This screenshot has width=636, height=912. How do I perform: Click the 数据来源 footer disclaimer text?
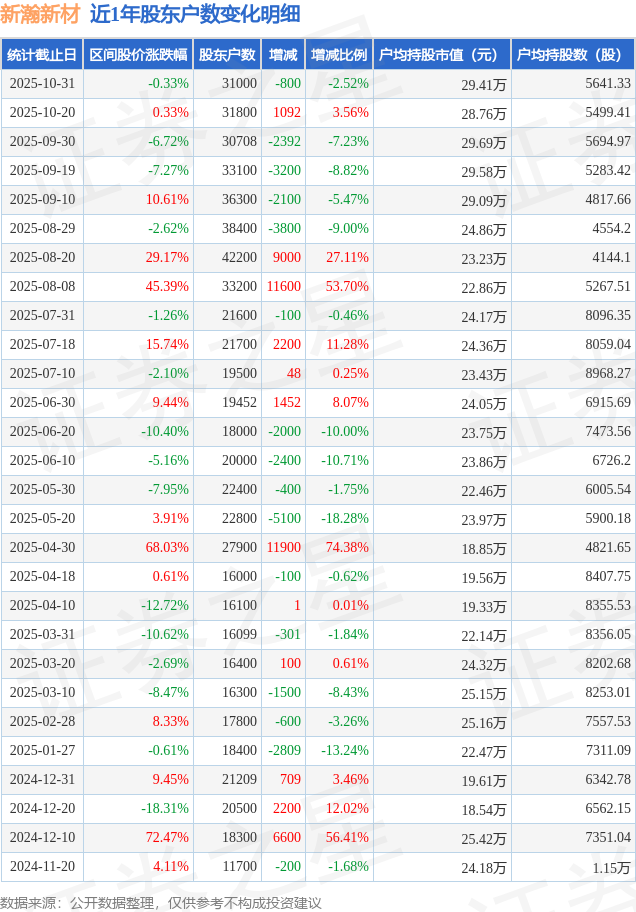click(x=161, y=902)
